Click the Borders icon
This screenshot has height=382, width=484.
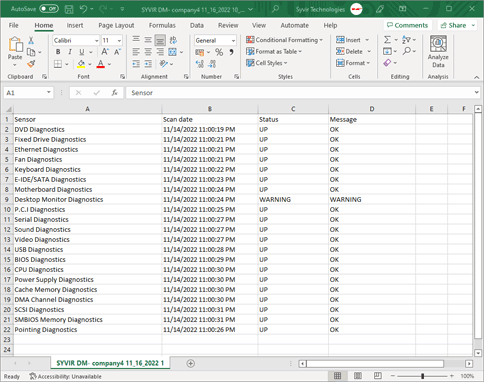58,64
